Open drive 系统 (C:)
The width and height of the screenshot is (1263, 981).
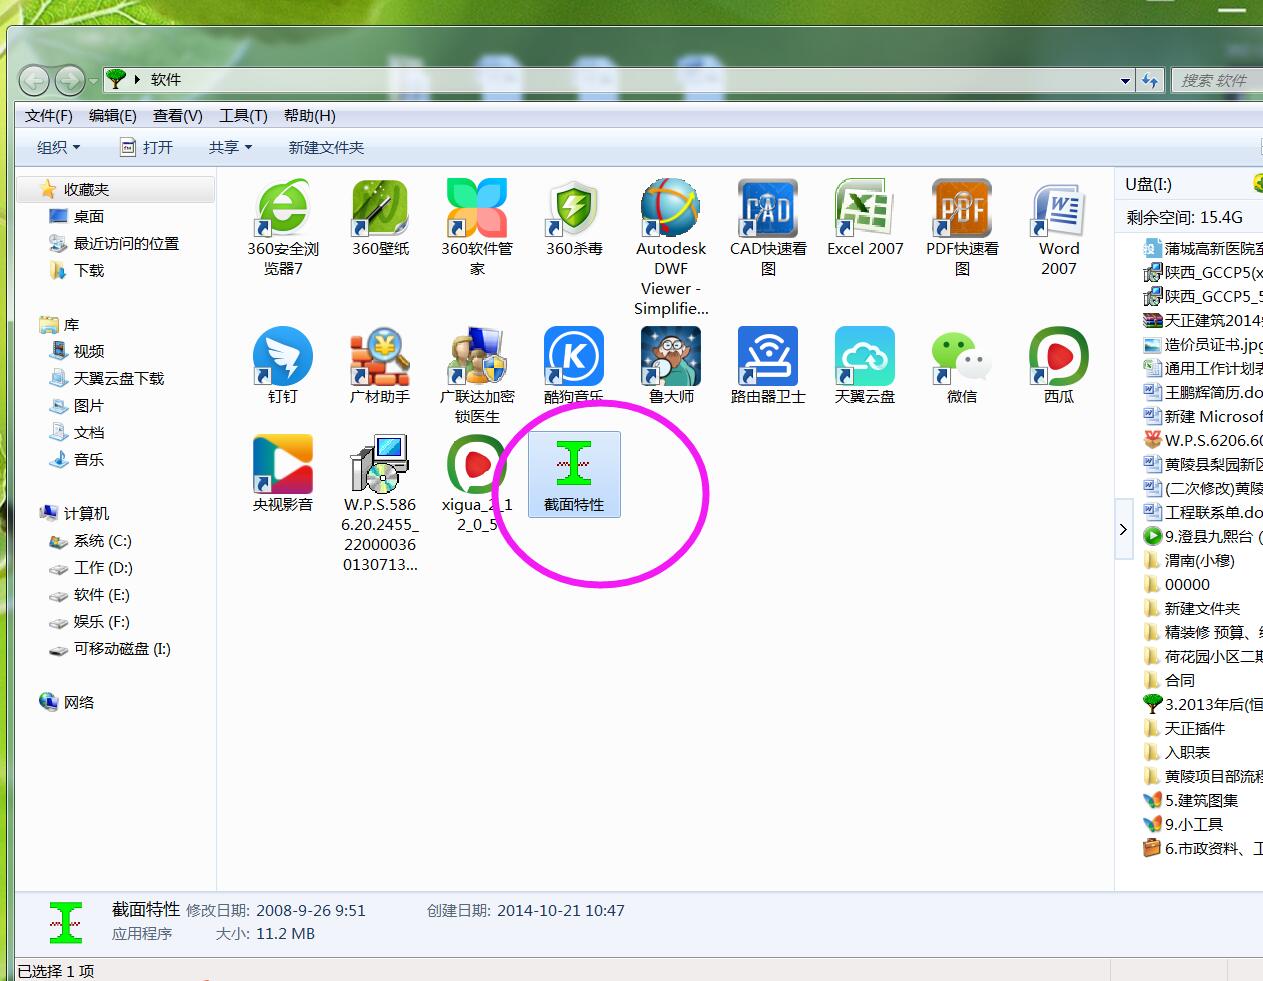(x=102, y=540)
